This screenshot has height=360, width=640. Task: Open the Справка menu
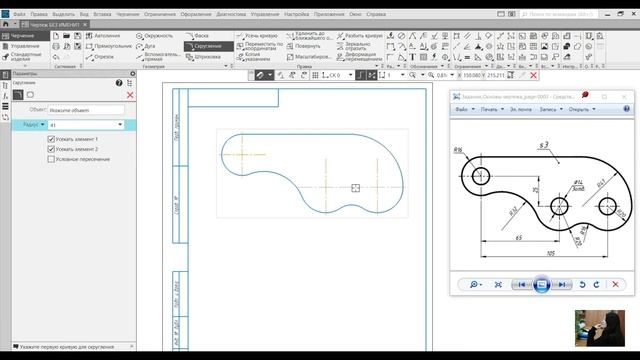pyautogui.click(x=376, y=14)
